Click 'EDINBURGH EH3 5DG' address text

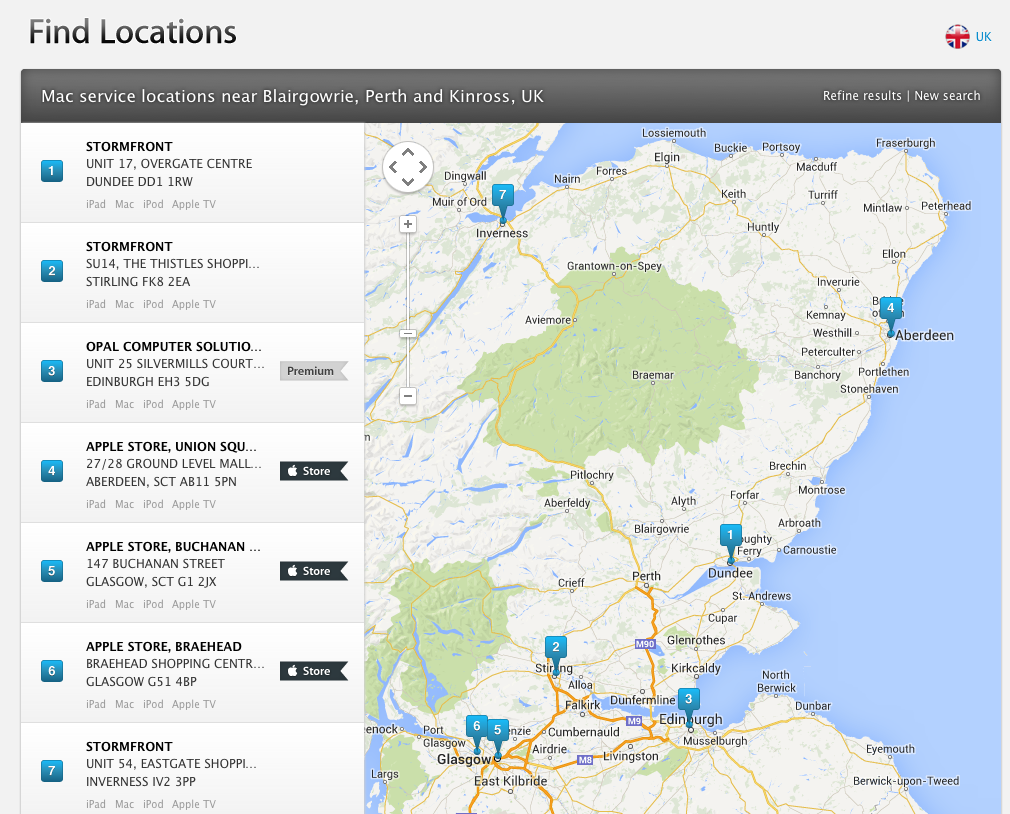tap(148, 381)
